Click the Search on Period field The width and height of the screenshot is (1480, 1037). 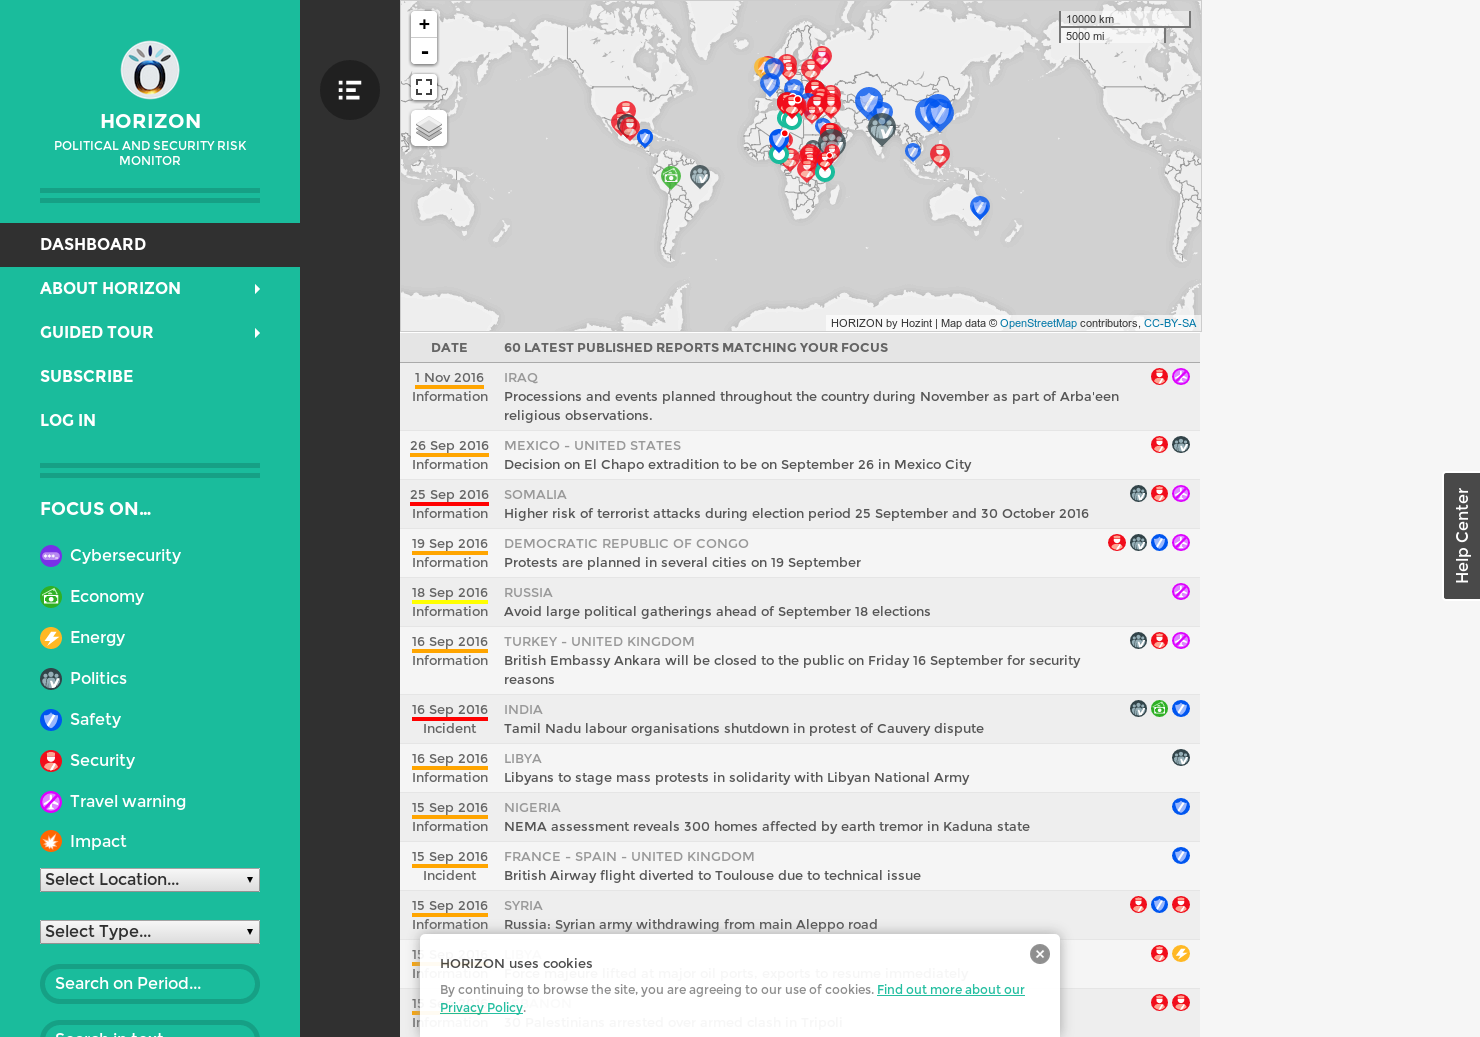(150, 984)
